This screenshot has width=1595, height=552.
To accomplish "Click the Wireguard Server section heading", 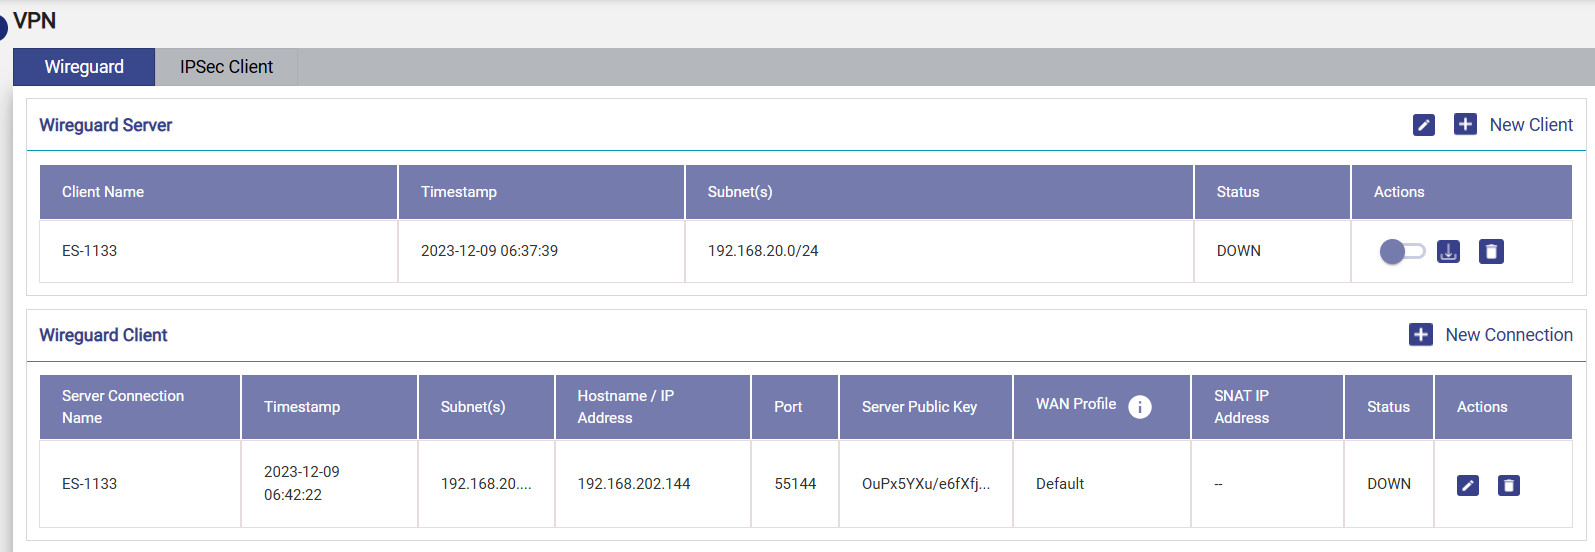I will [x=106, y=125].
